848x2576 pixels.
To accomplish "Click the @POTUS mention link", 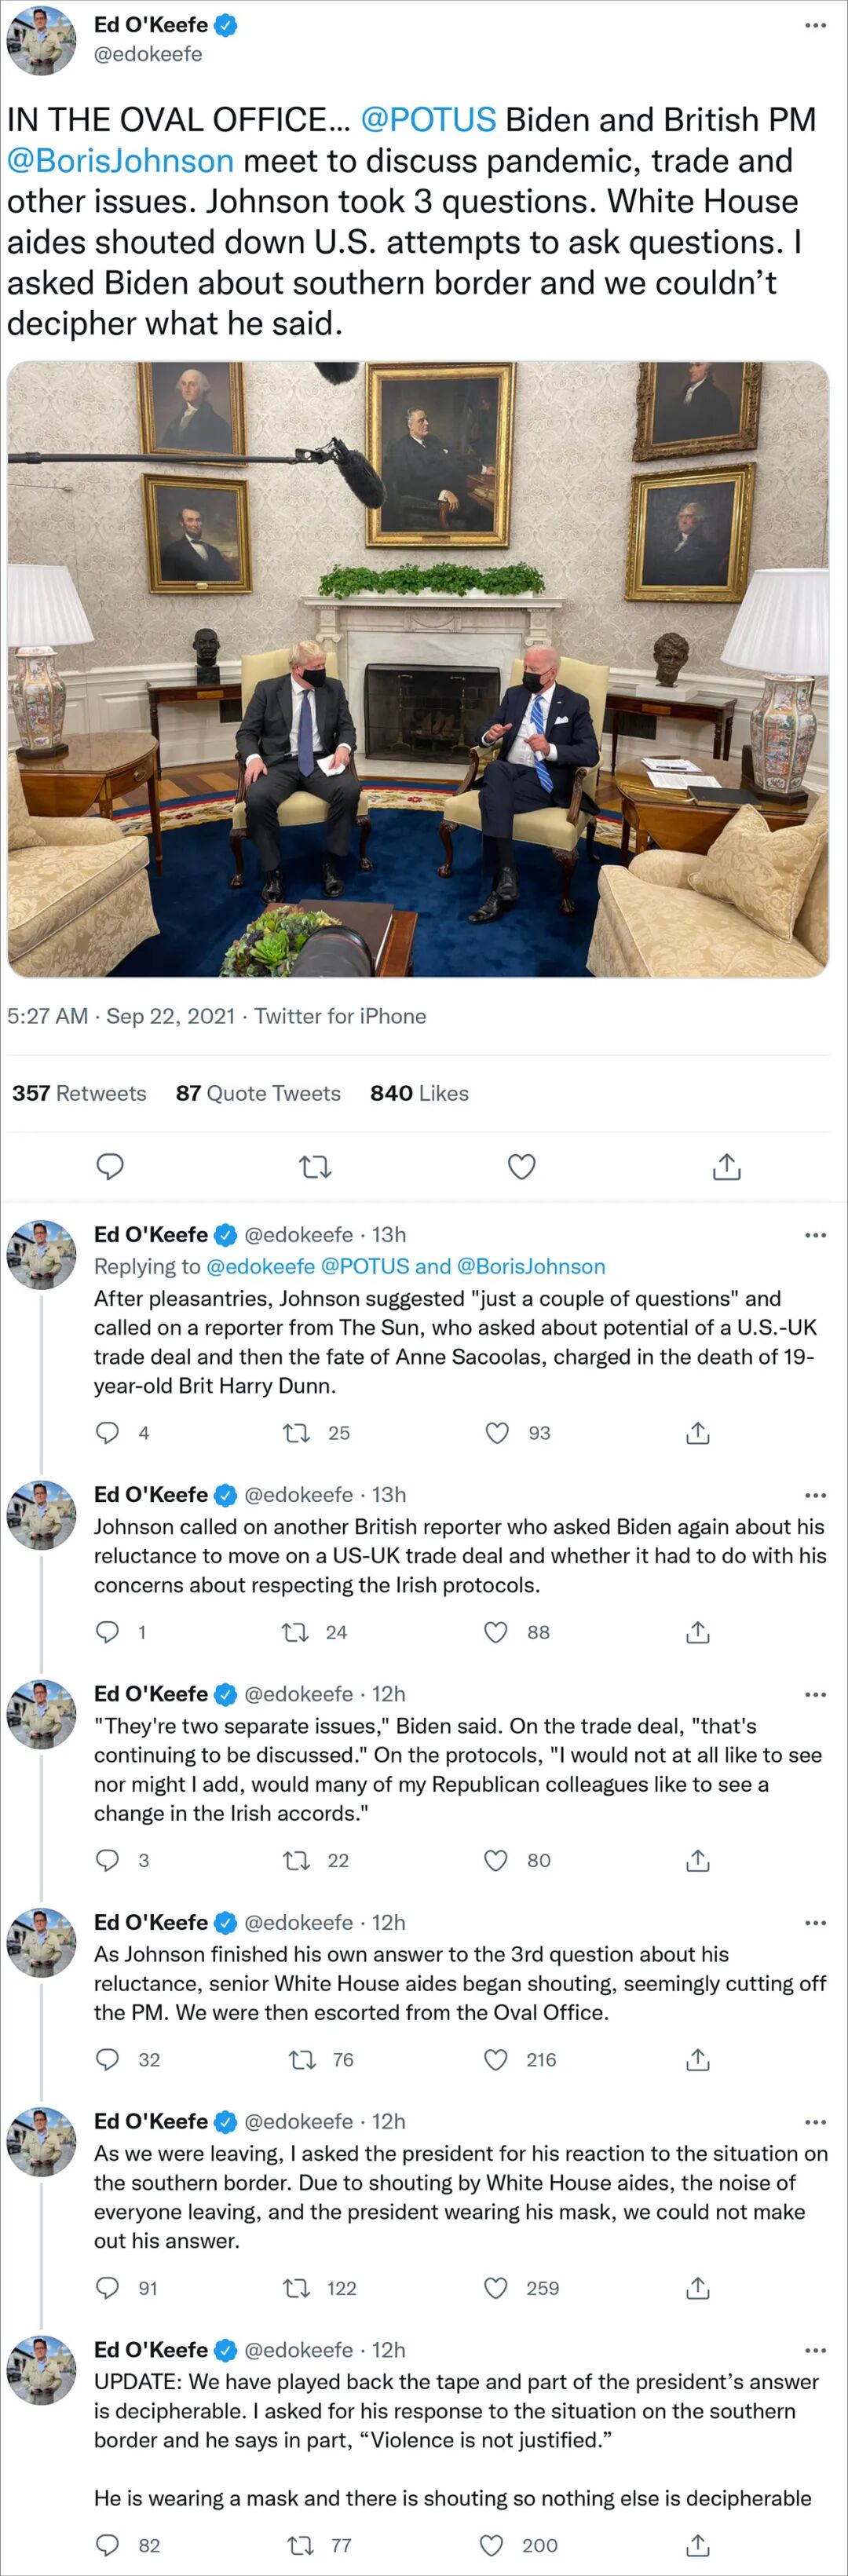I will (x=427, y=120).
